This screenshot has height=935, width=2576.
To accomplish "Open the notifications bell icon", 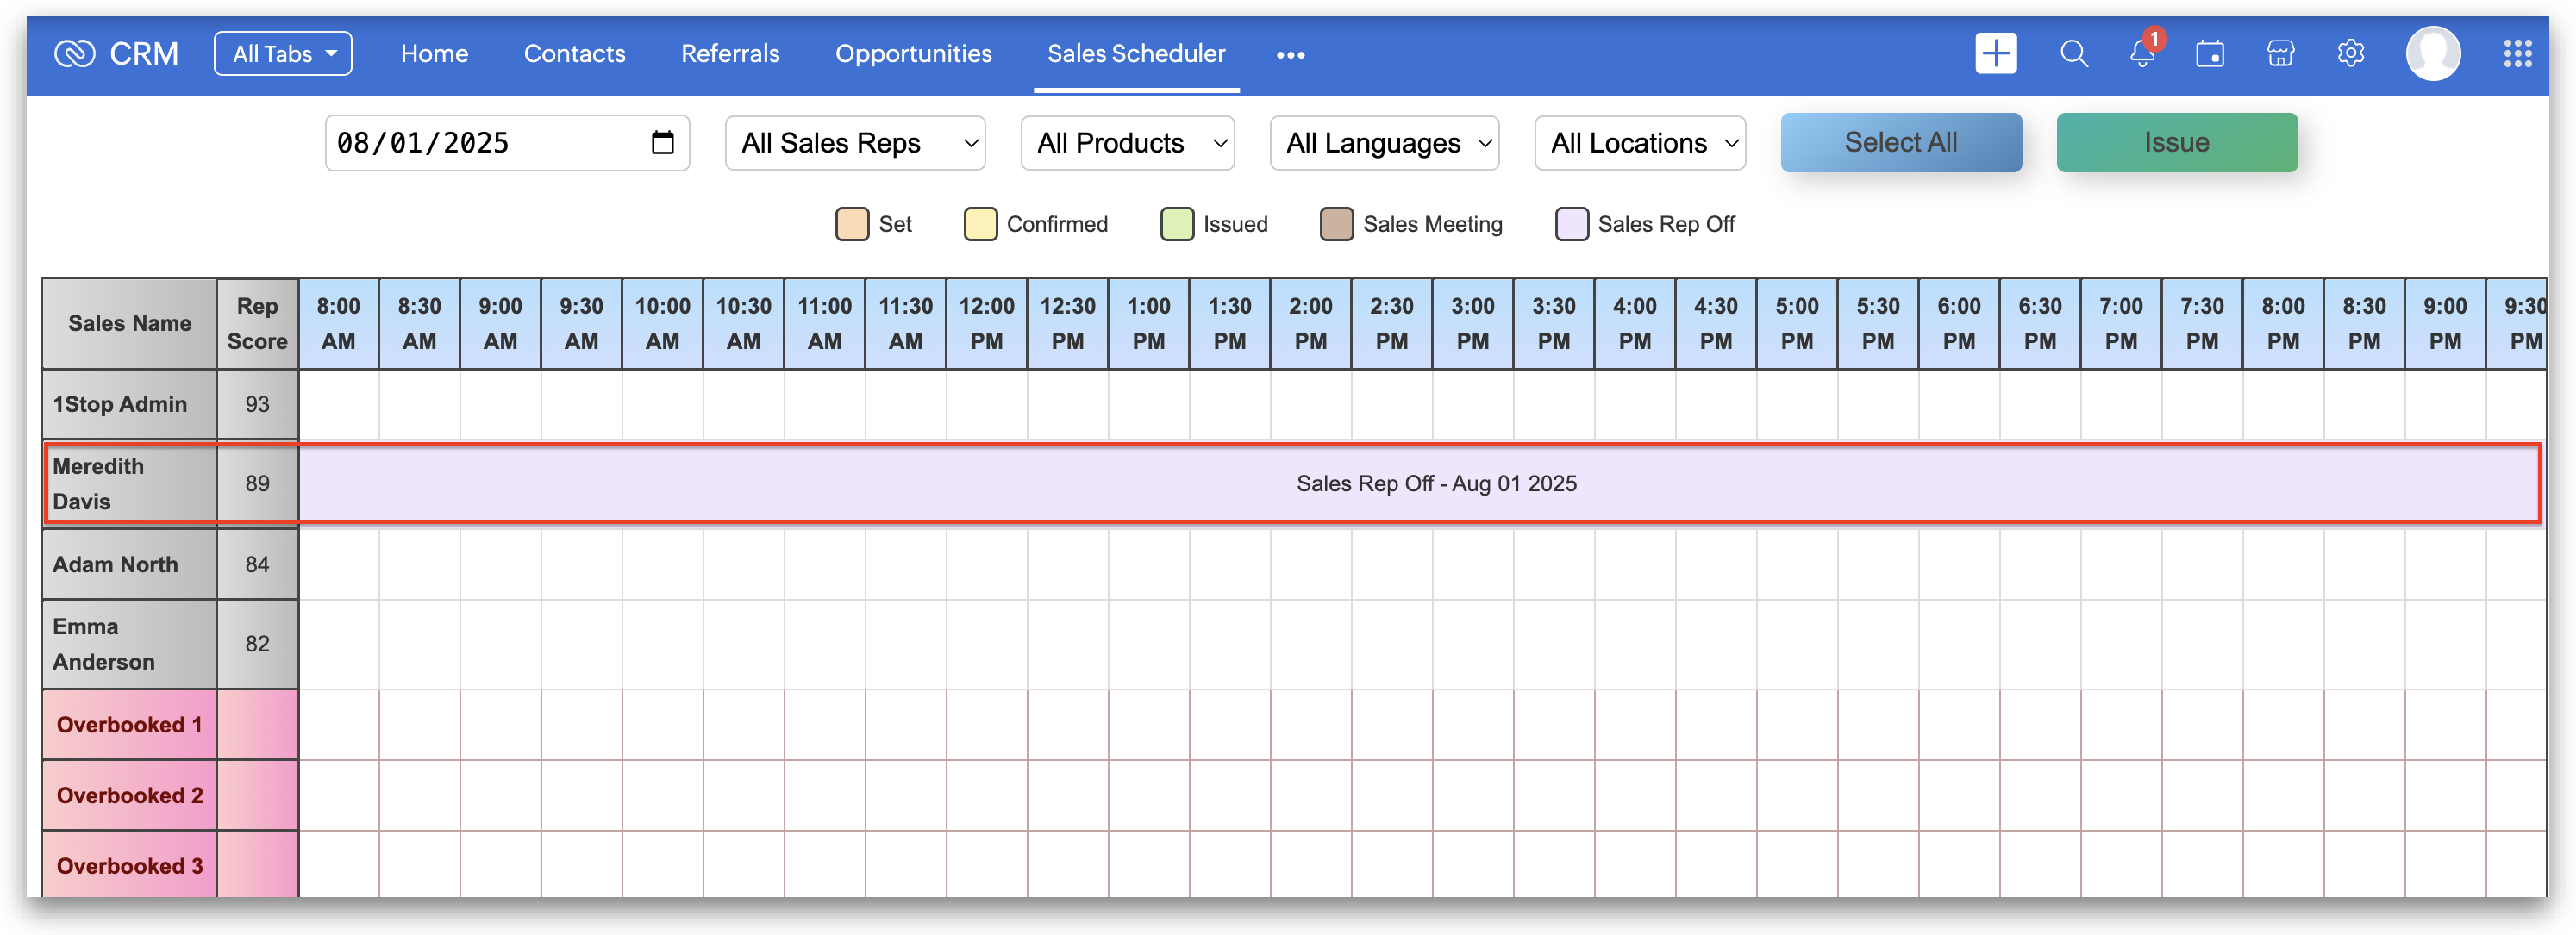I will tap(2142, 54).
